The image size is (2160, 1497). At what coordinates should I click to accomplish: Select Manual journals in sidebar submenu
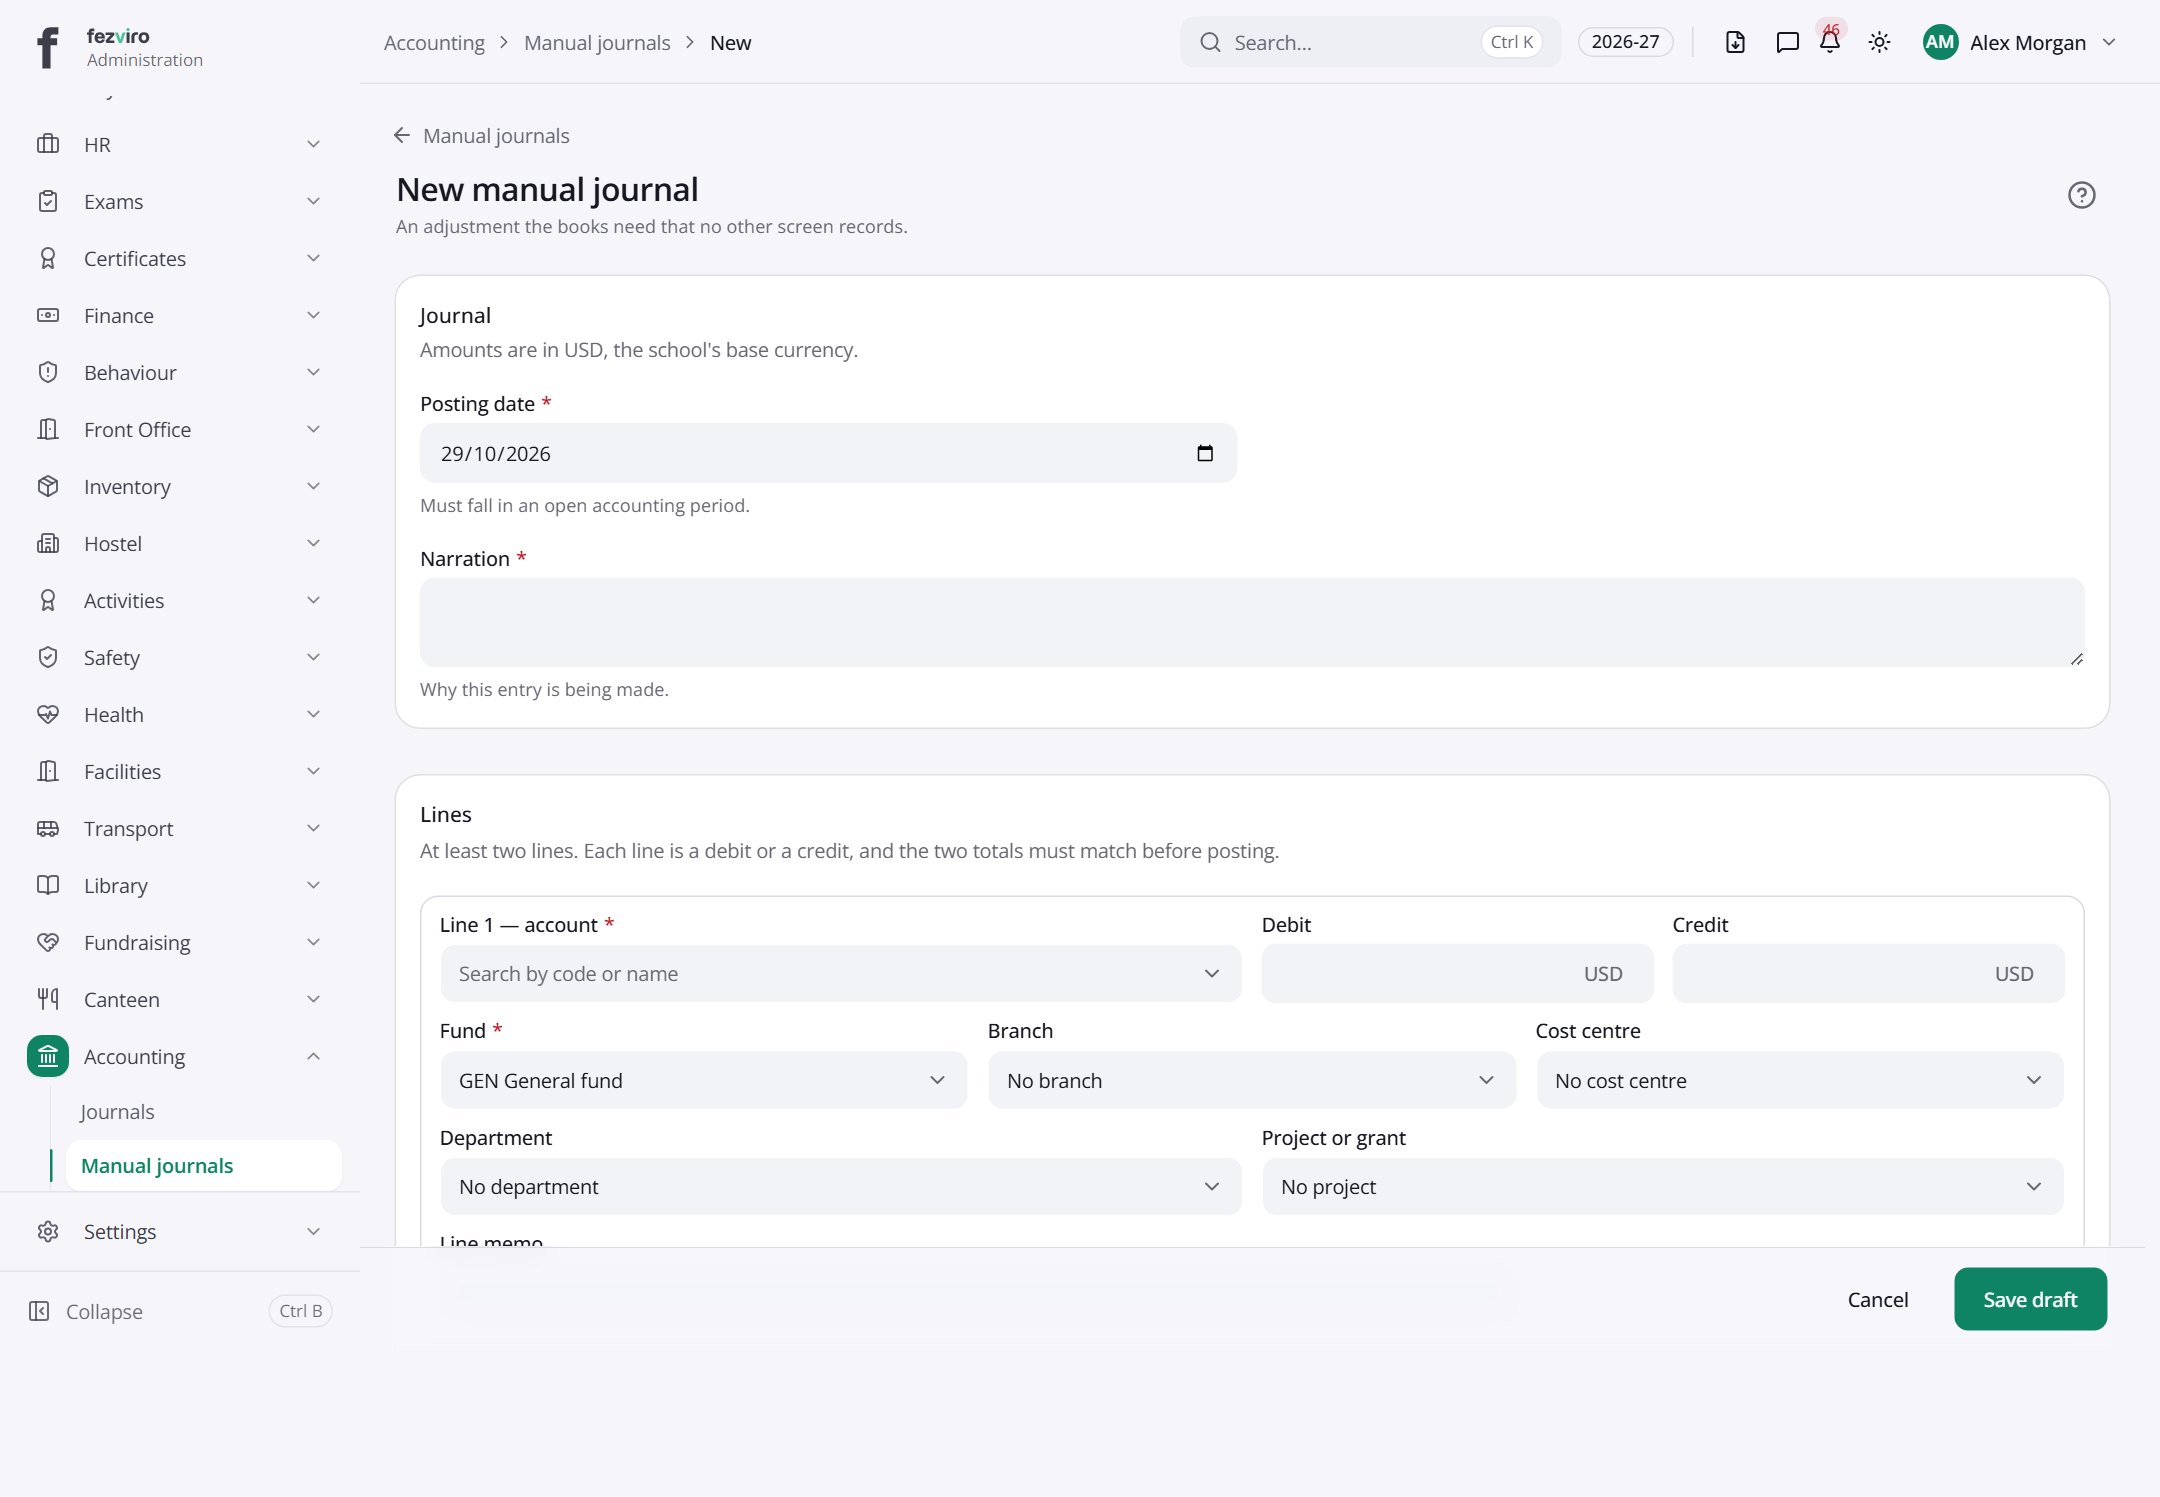[203, 1166]
